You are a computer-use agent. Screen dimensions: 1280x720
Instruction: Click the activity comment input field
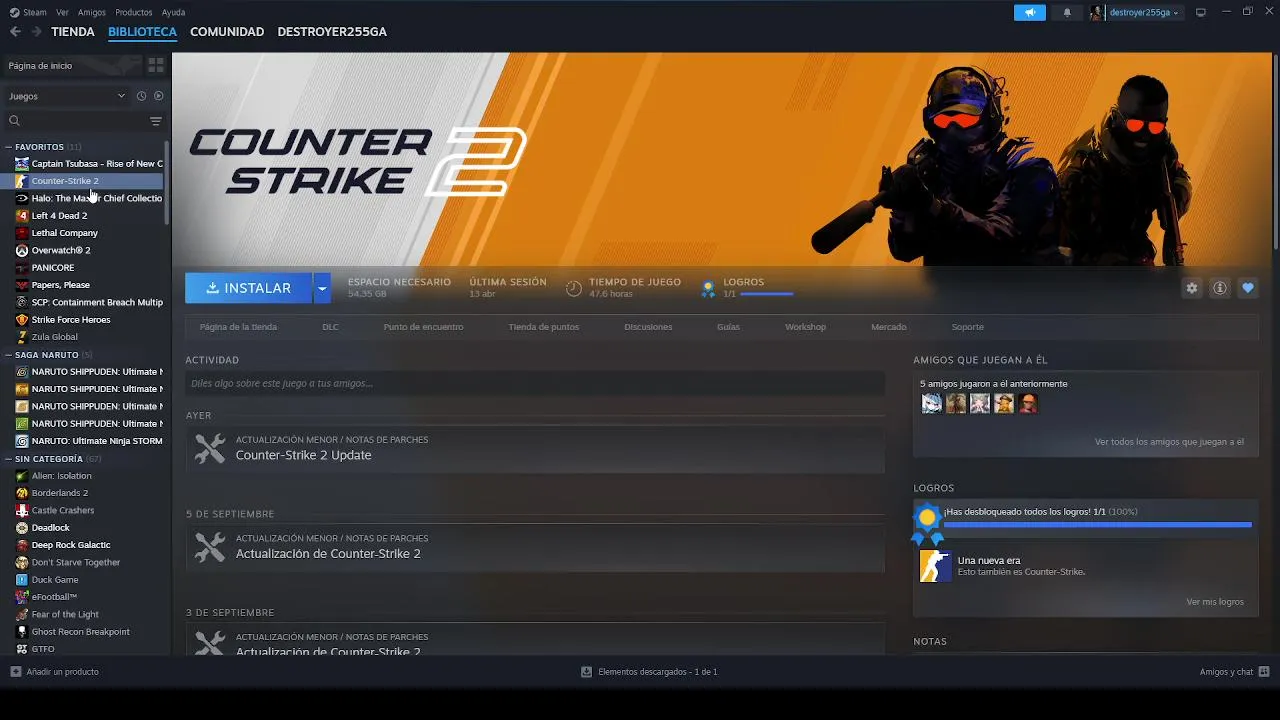click(535, 383)
